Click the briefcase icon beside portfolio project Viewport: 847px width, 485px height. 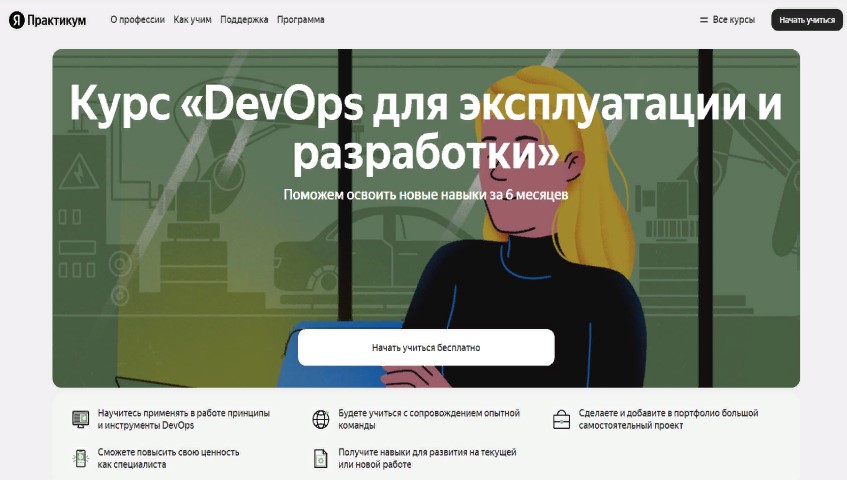(562, 419)
